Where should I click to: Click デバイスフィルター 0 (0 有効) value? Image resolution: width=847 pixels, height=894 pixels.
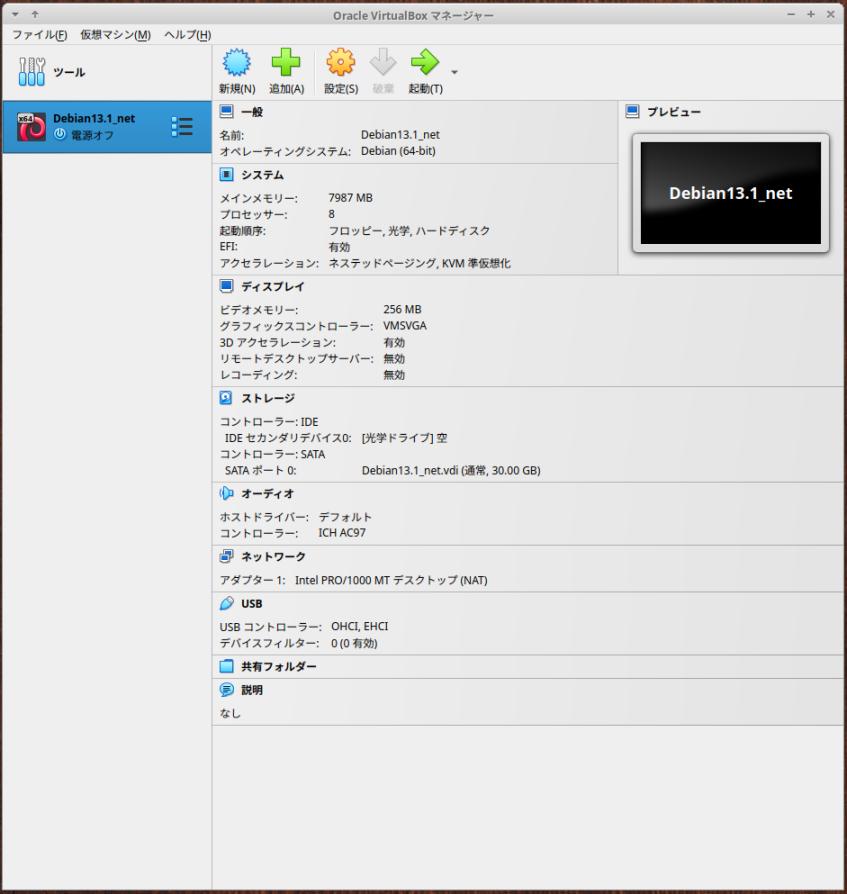tap(354, 643)
